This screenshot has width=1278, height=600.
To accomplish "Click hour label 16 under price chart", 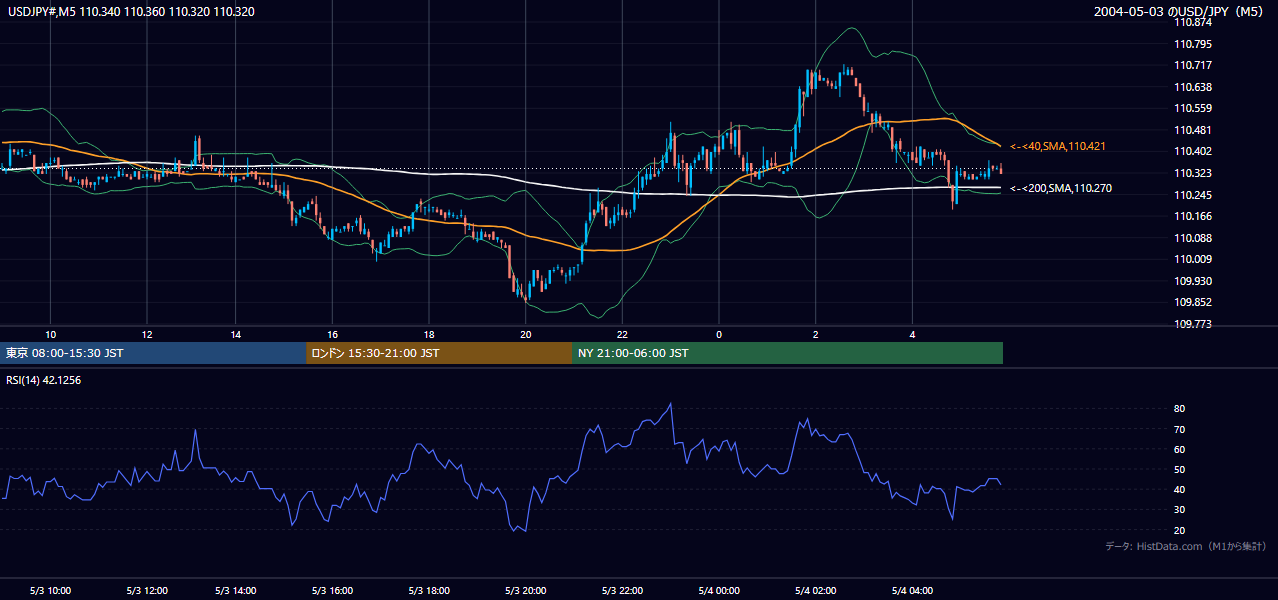I will pyautogui.click(x=332, y=334).
